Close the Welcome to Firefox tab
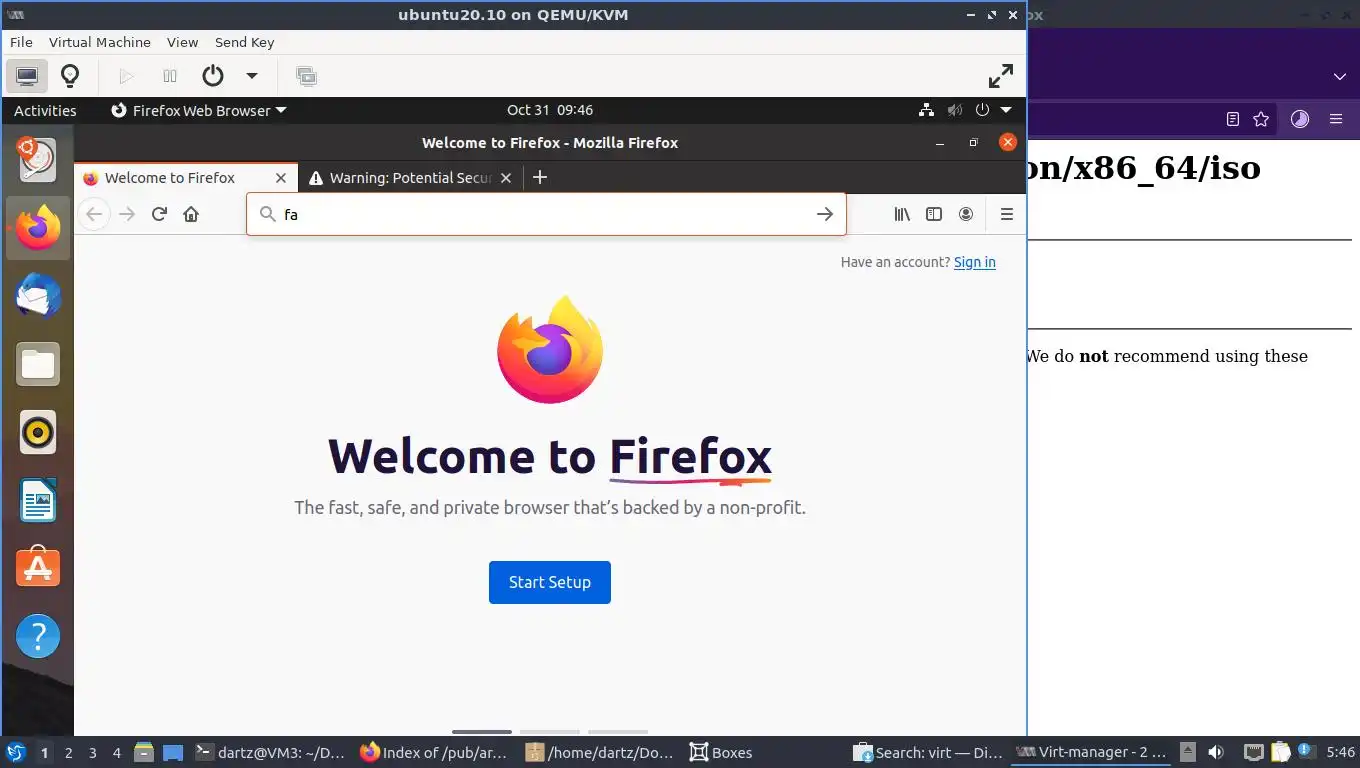This screenshot has height=768, width=1360. 281,178
